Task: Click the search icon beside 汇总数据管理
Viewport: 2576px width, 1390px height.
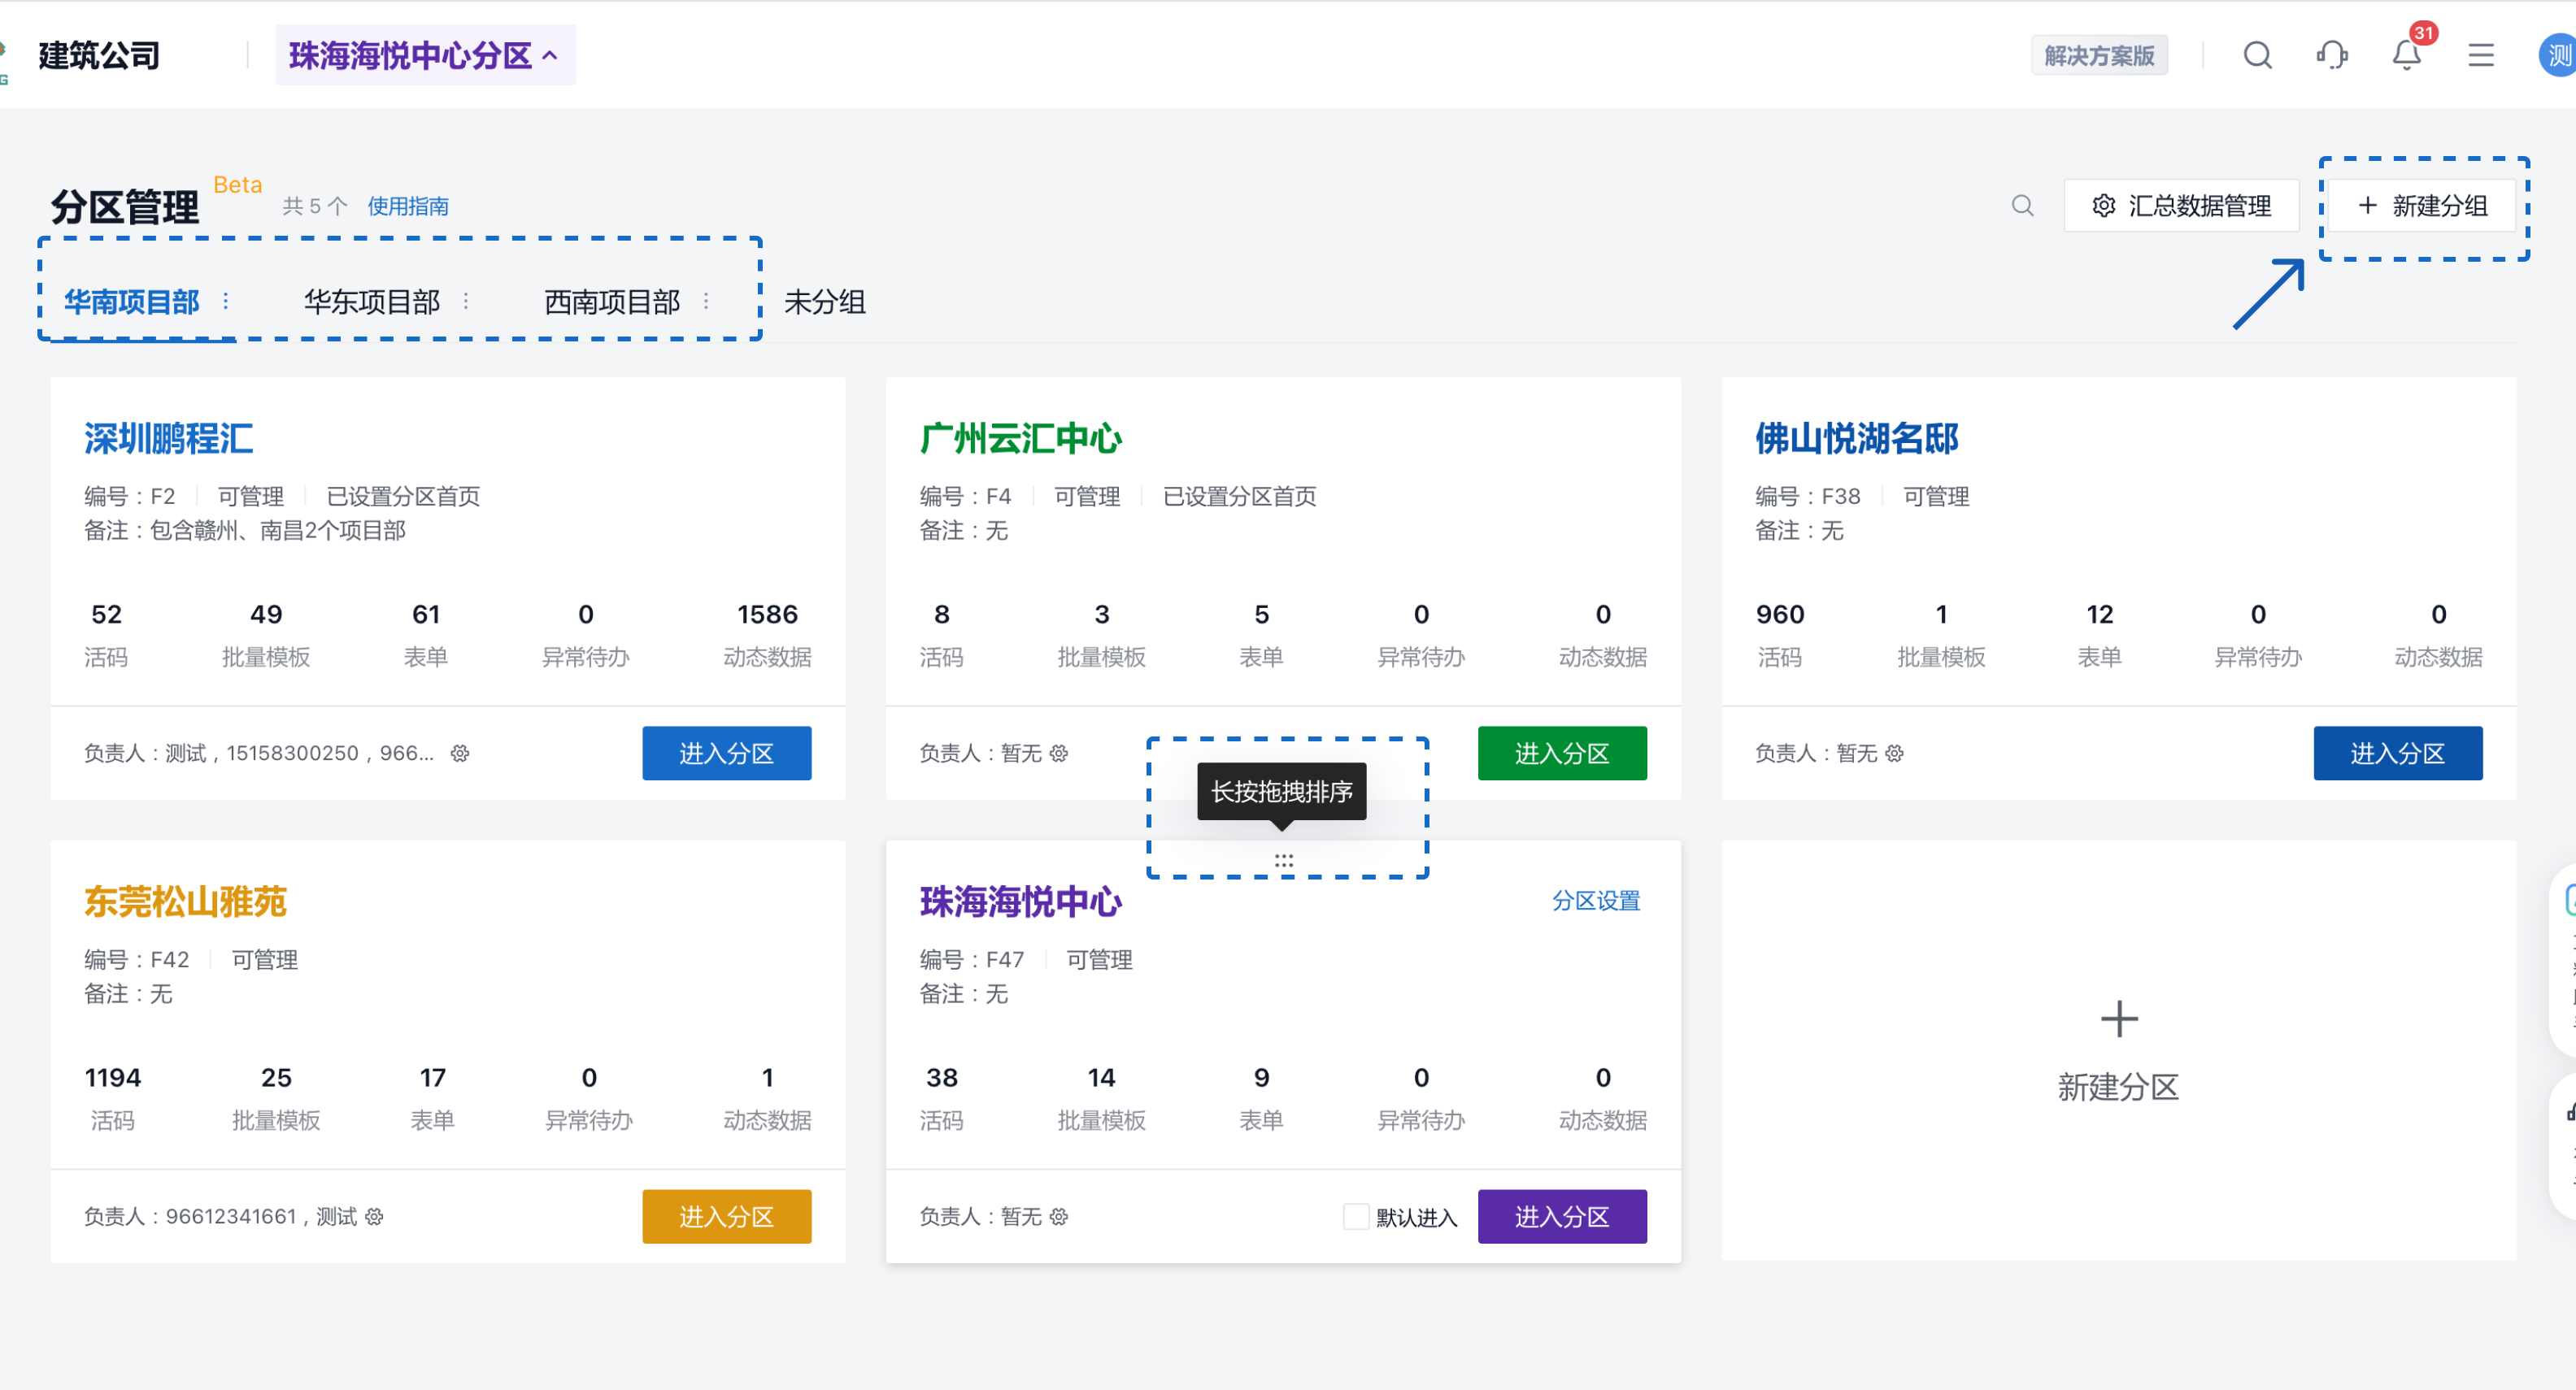Action: point(2022,206)
